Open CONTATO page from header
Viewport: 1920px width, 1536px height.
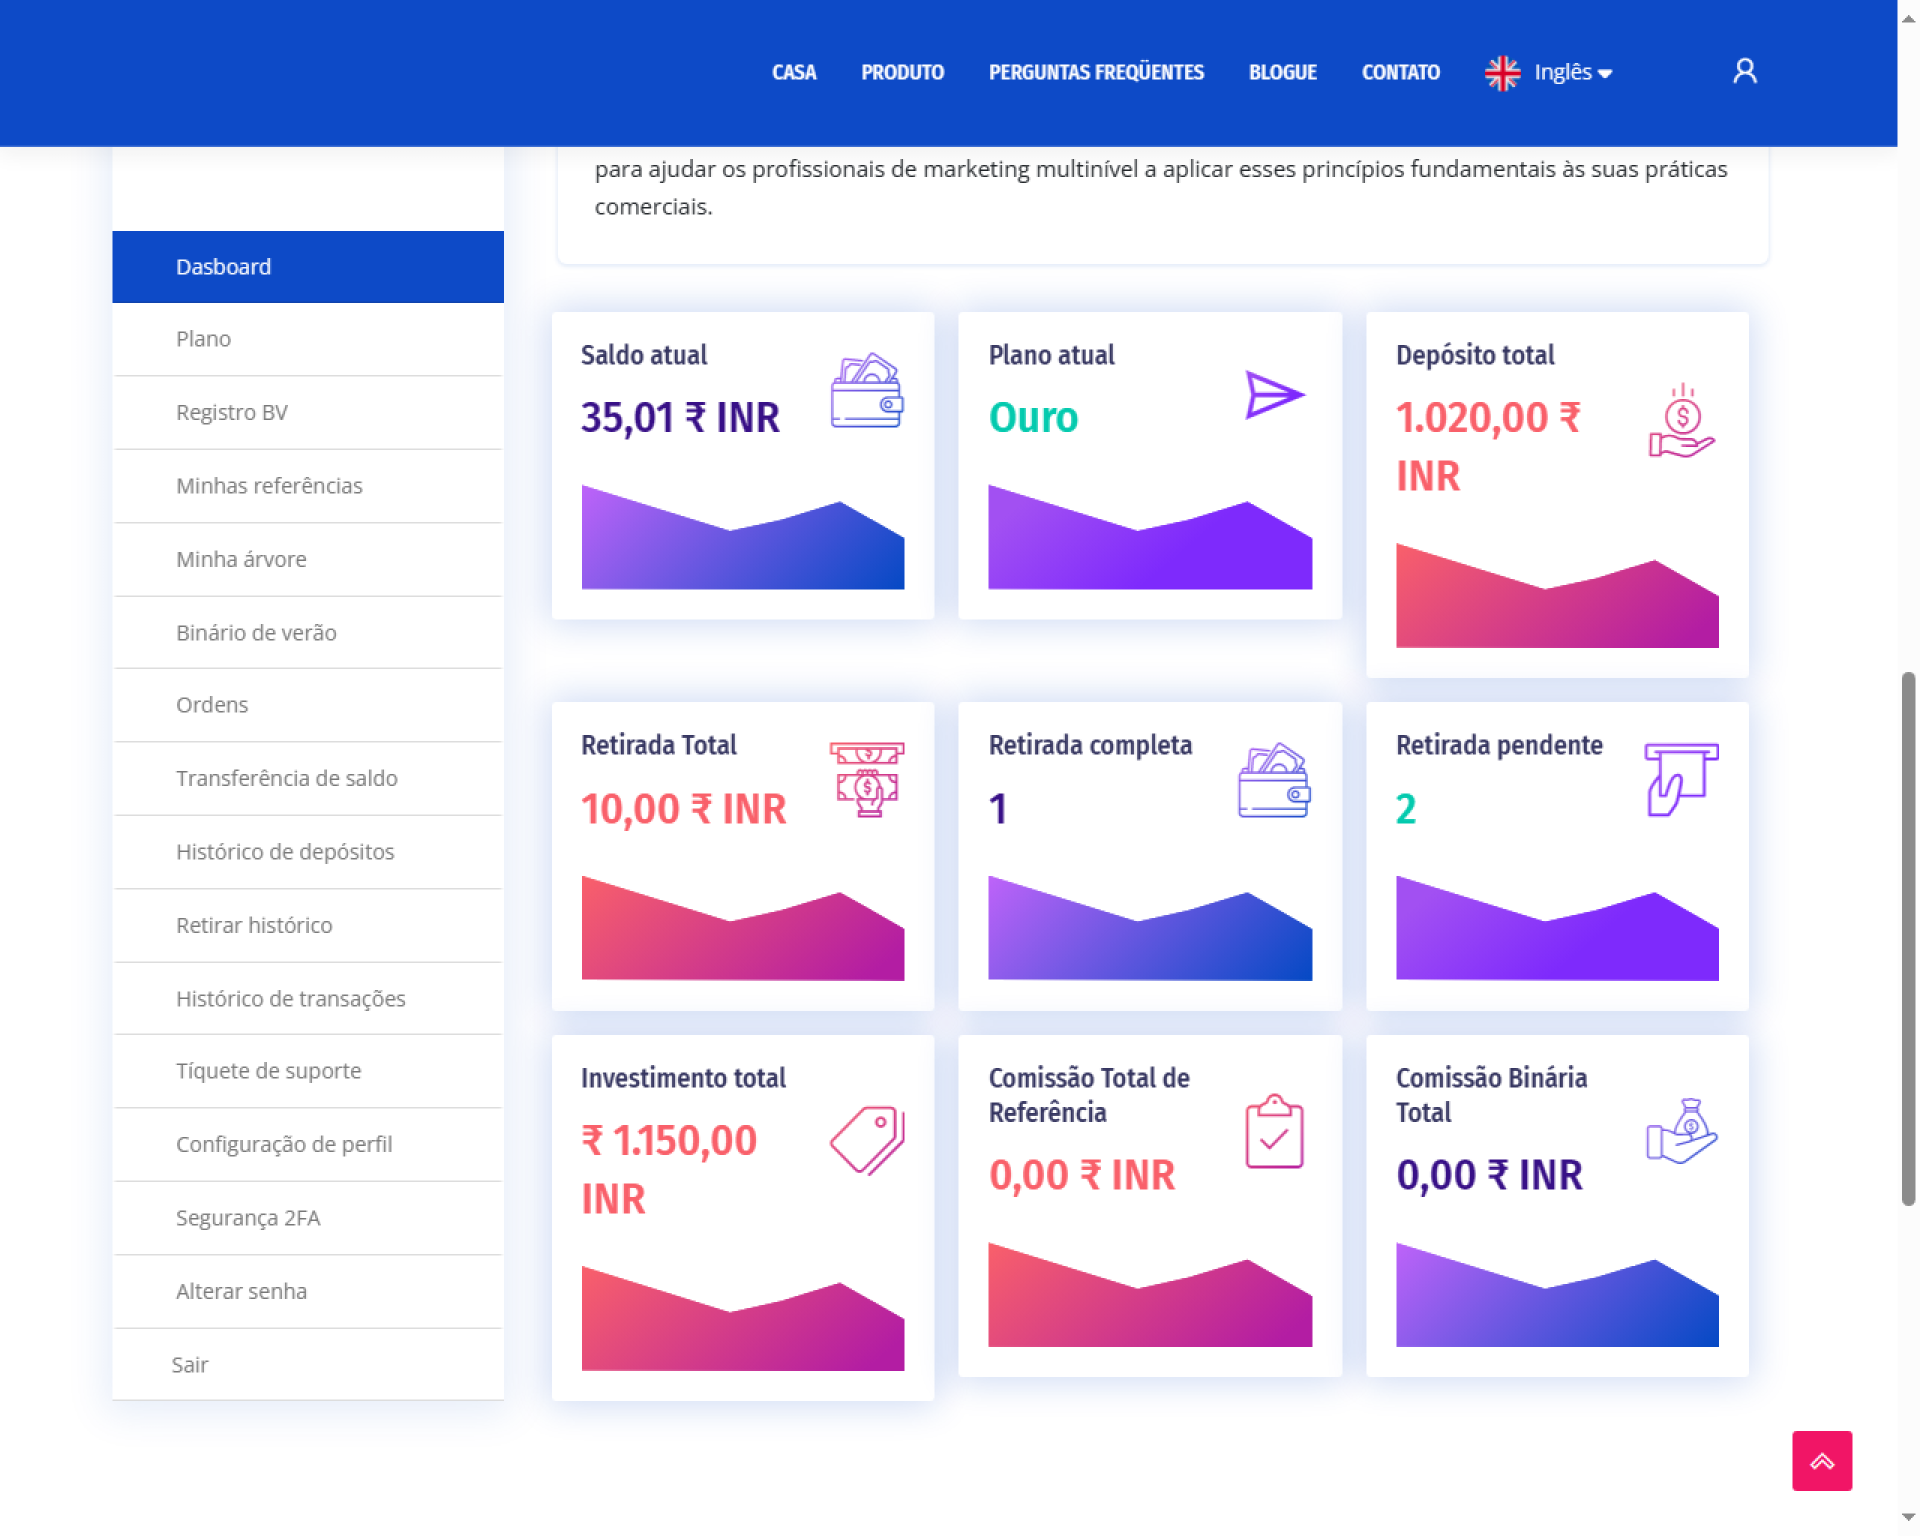pyautogui.click(x=1400, y=72)
